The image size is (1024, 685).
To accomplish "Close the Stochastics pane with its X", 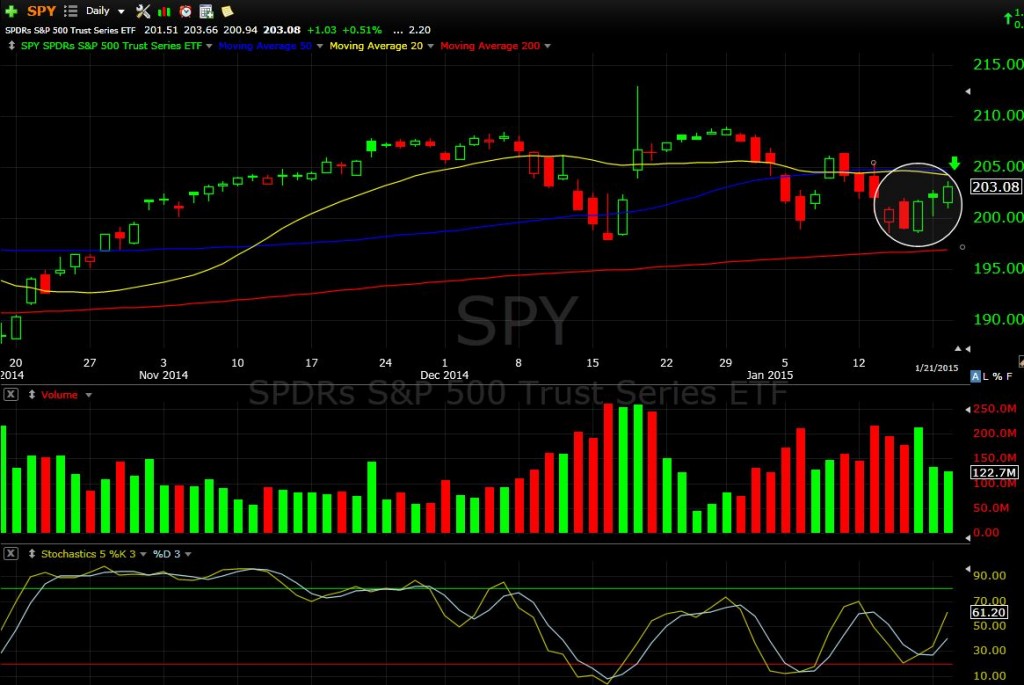I will [x=11, y=554].
